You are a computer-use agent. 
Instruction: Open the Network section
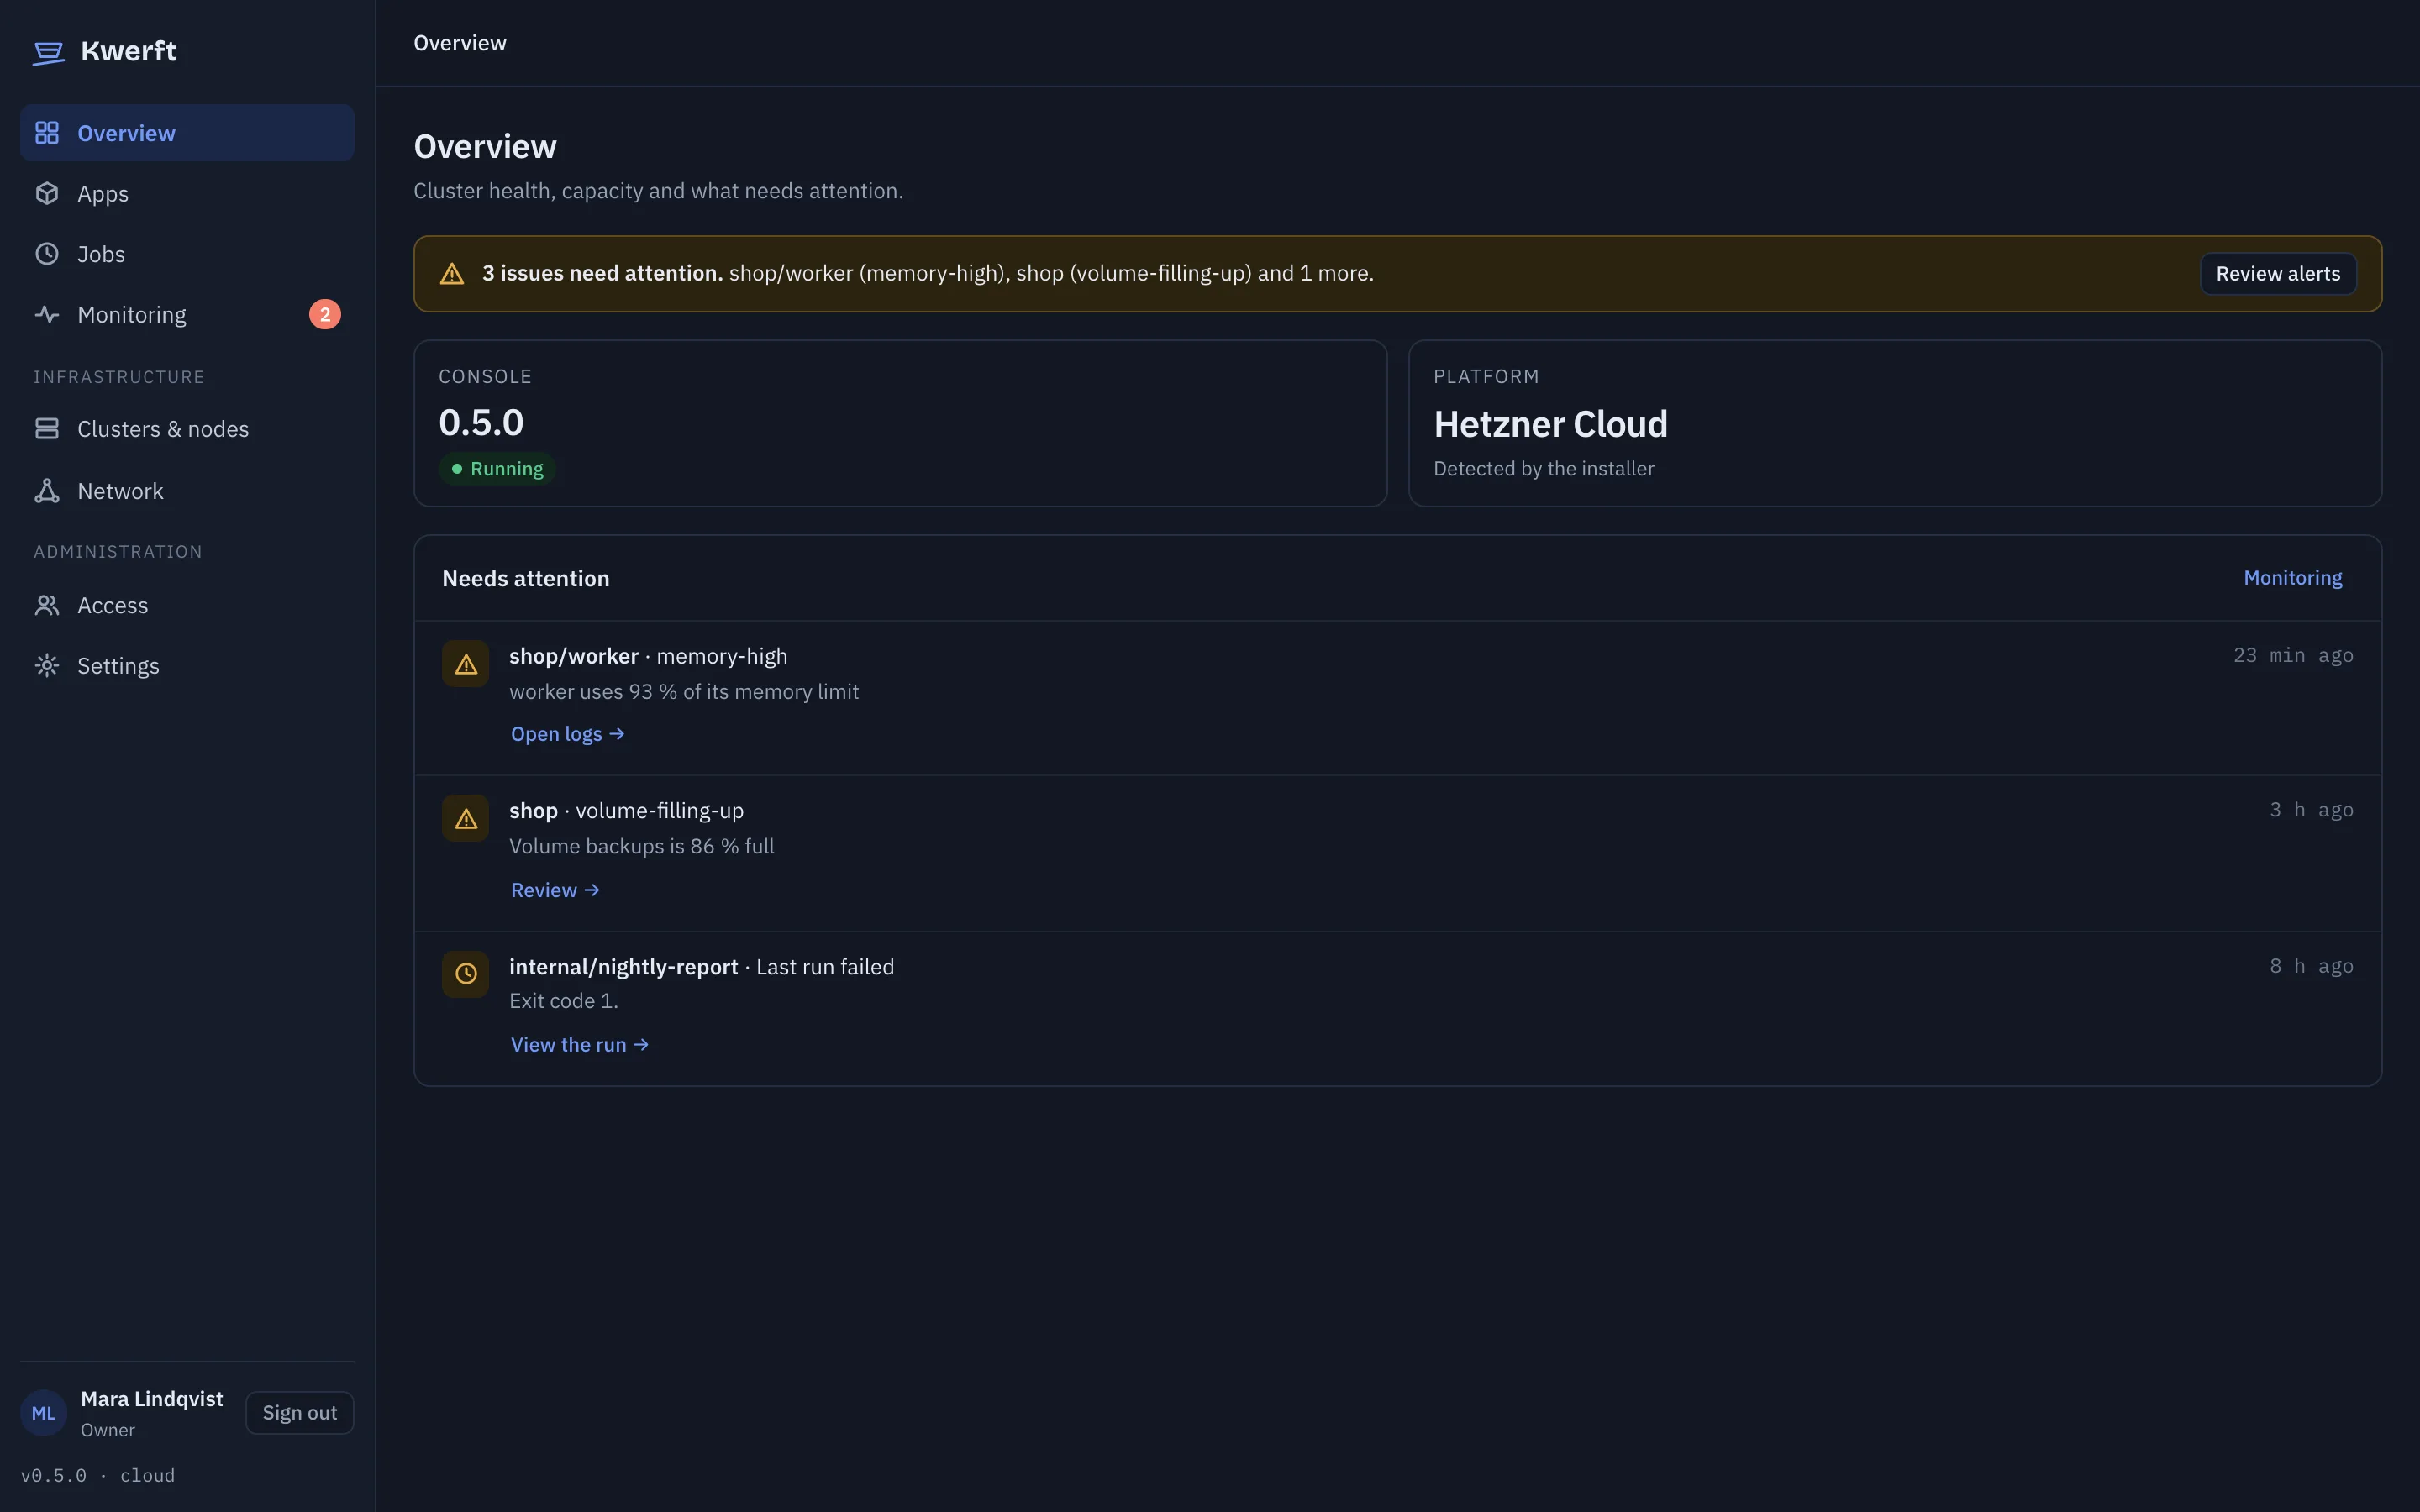click(x=187, y=491)
